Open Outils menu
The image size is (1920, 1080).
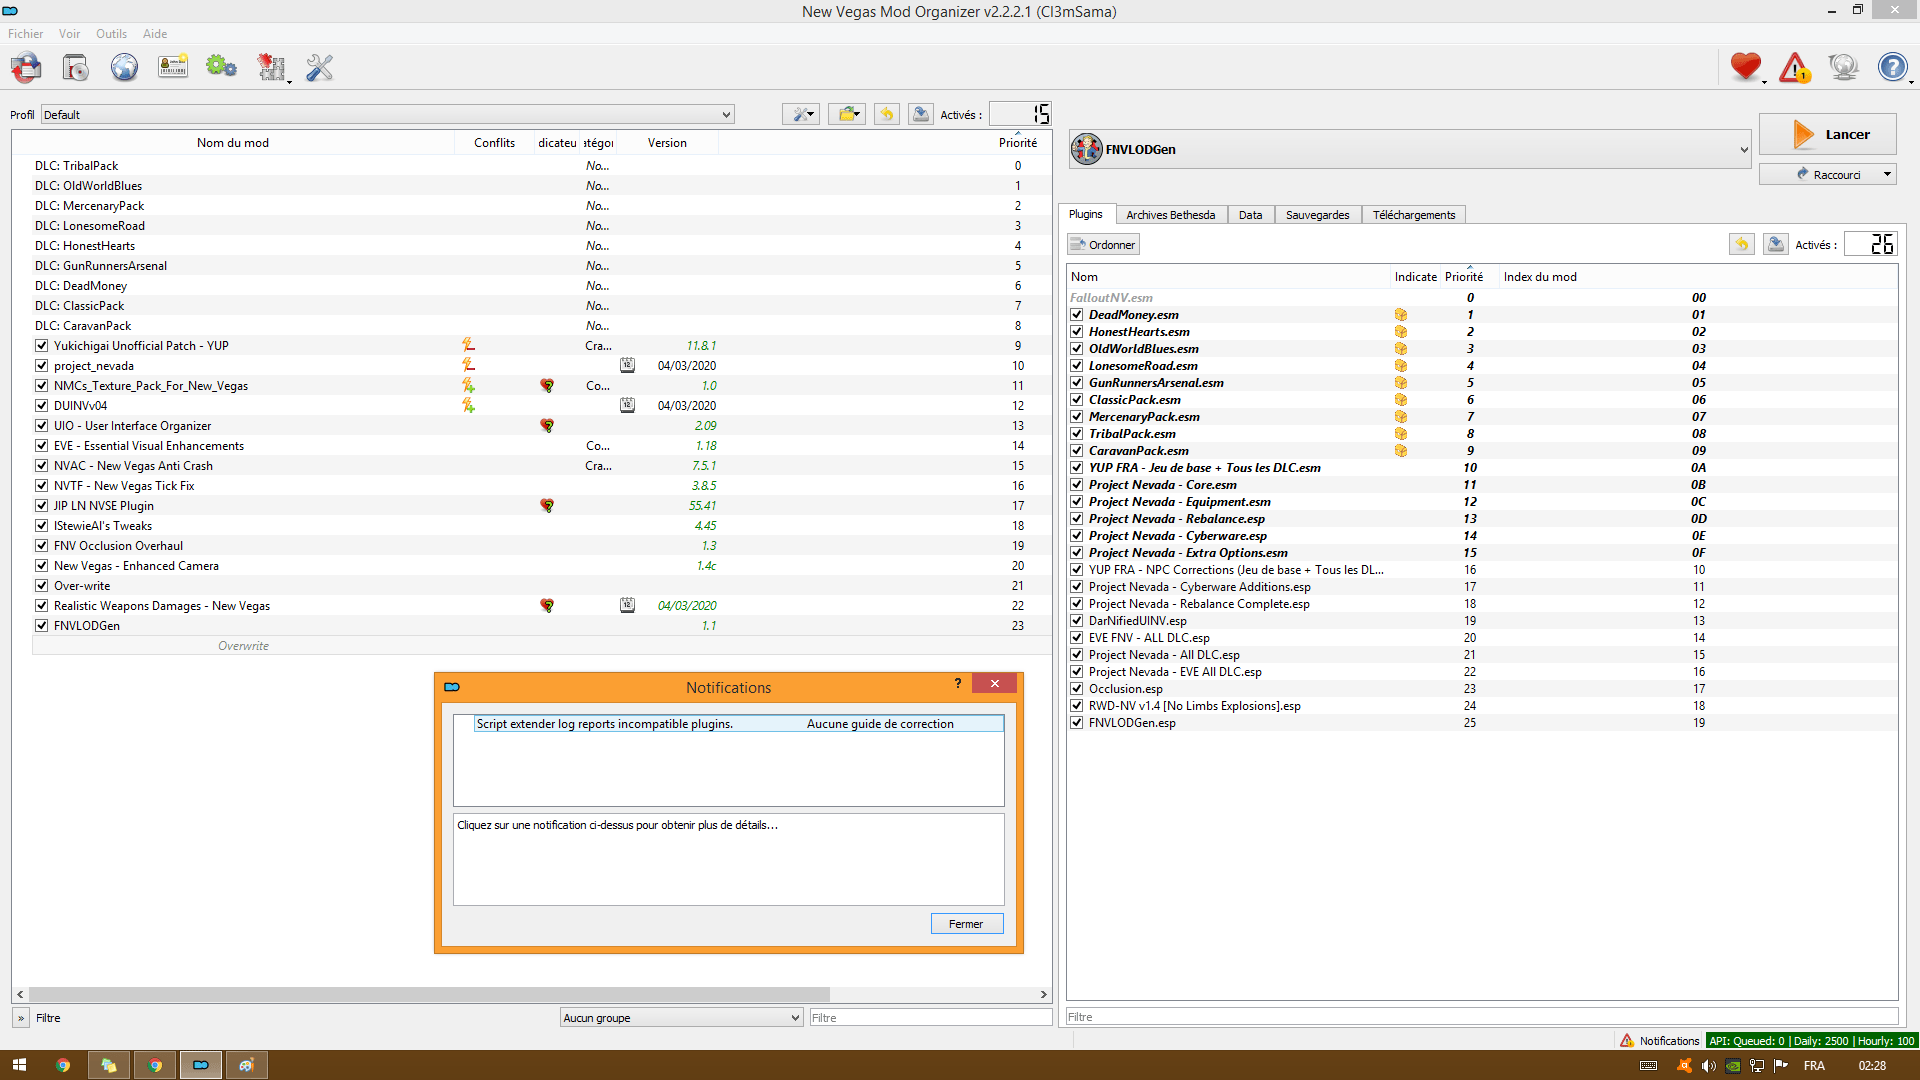click(x=111, y=33)
